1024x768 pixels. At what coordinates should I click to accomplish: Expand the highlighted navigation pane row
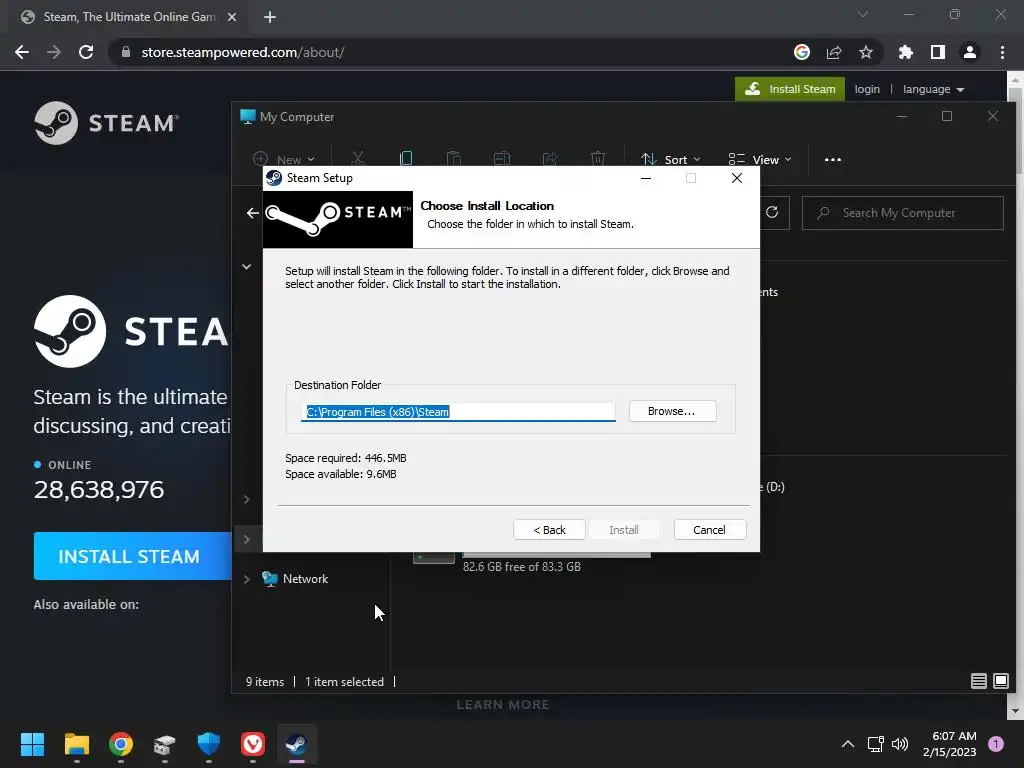(x=246, y=539)
